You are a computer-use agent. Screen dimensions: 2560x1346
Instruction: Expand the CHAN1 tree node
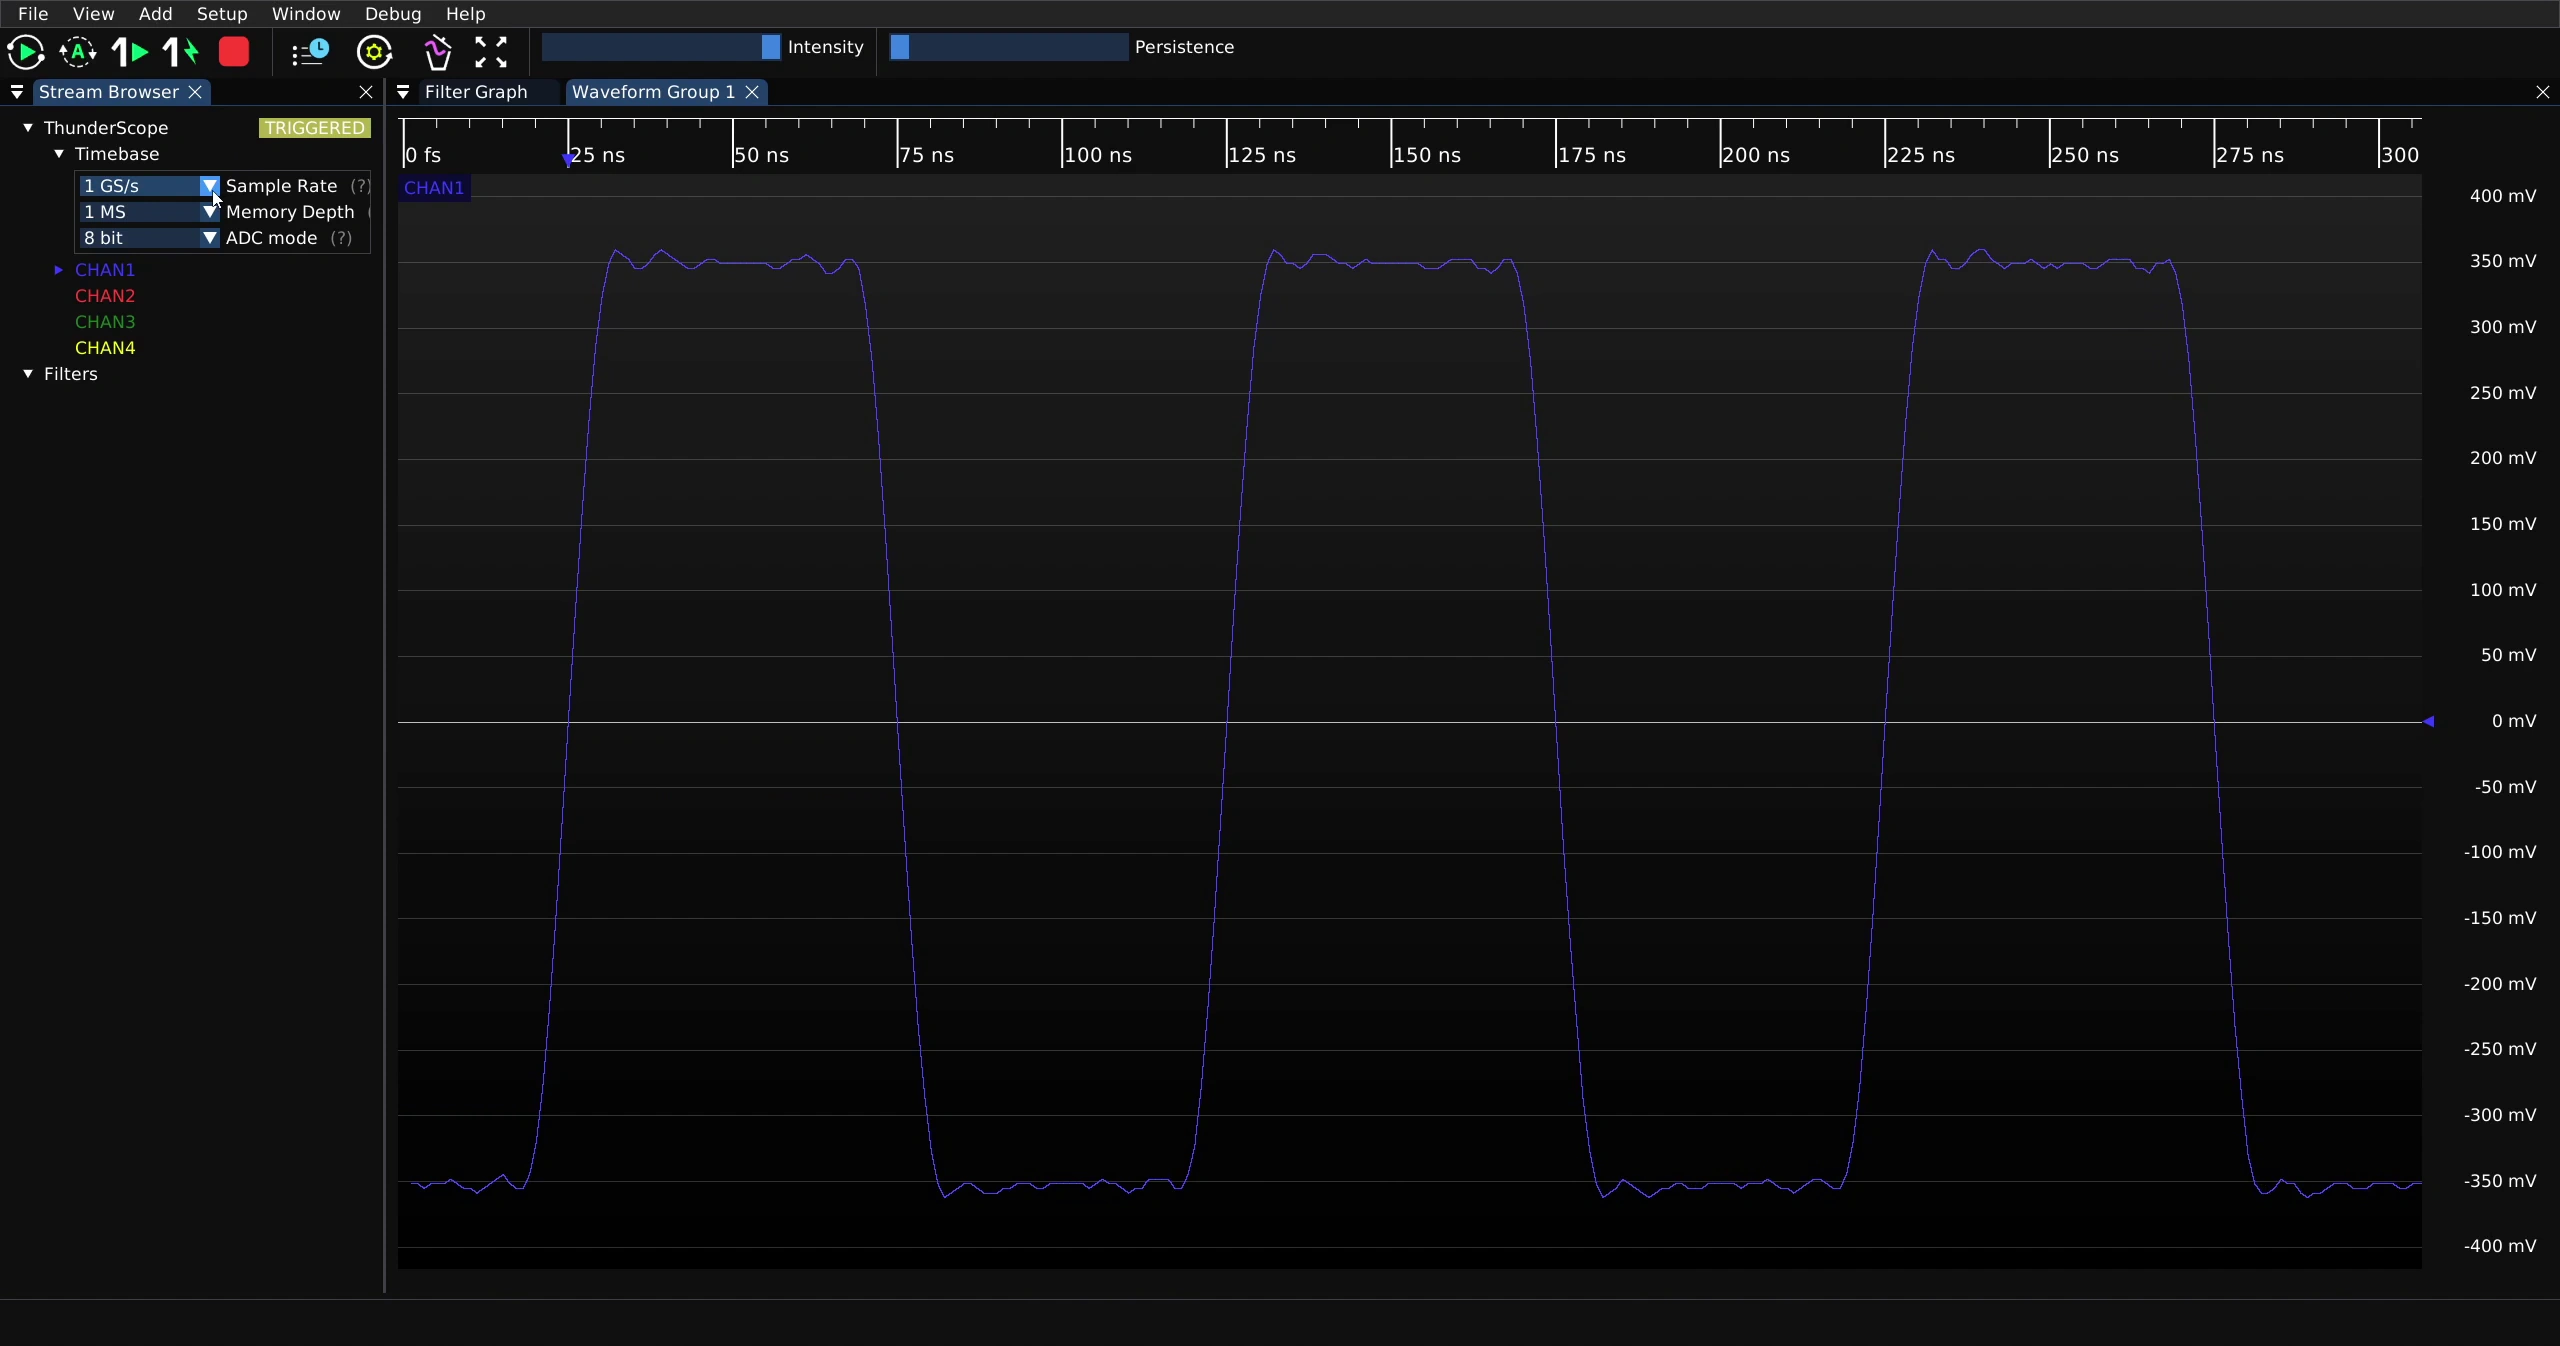[59, 270]
